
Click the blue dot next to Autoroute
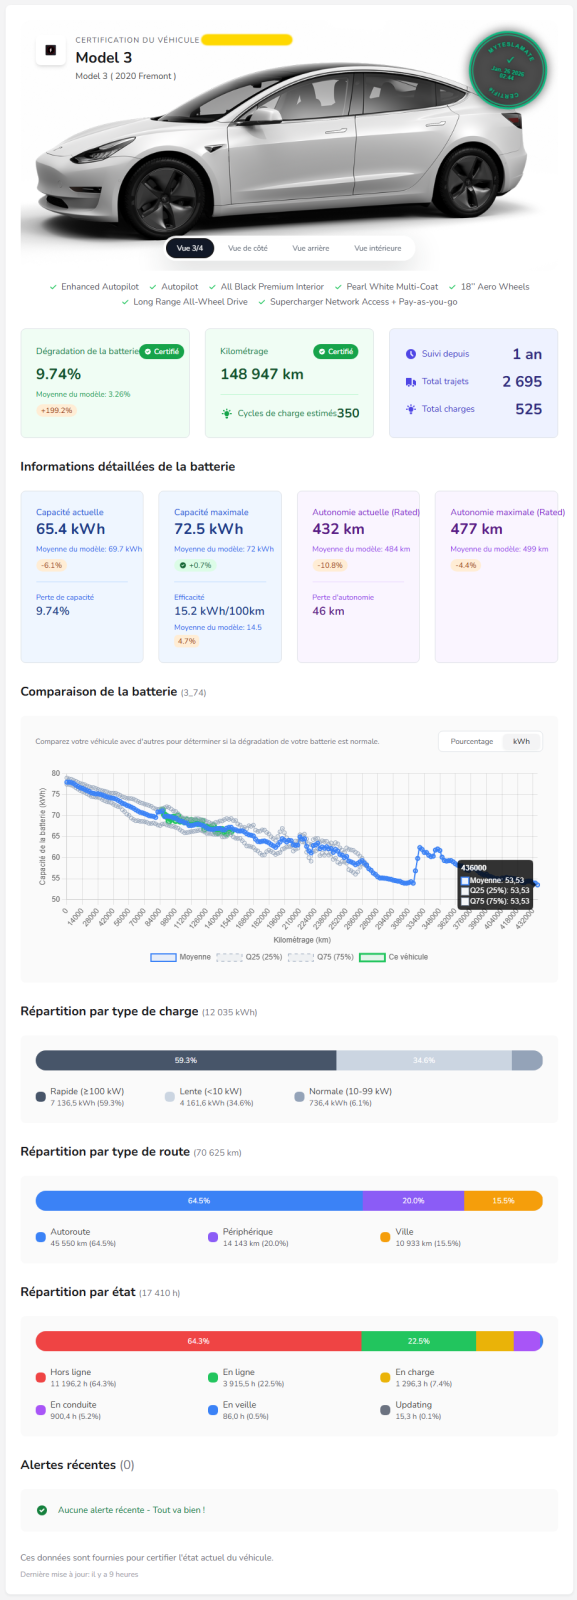click(41, 1237)
